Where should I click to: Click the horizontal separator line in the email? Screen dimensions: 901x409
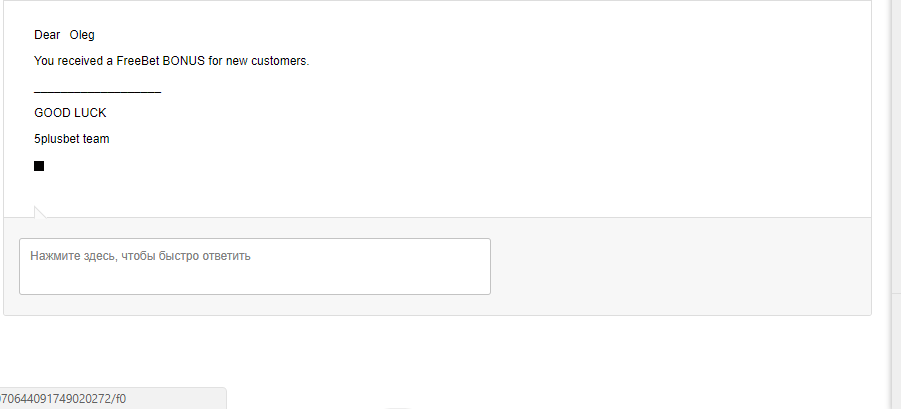tap(97, 92)
